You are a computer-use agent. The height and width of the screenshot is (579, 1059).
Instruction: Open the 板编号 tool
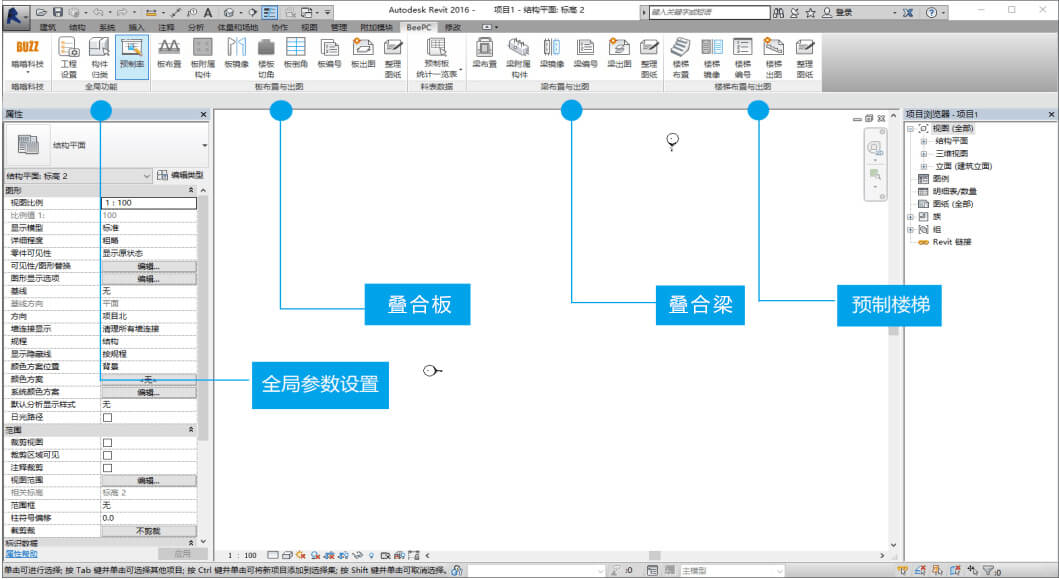330,54
